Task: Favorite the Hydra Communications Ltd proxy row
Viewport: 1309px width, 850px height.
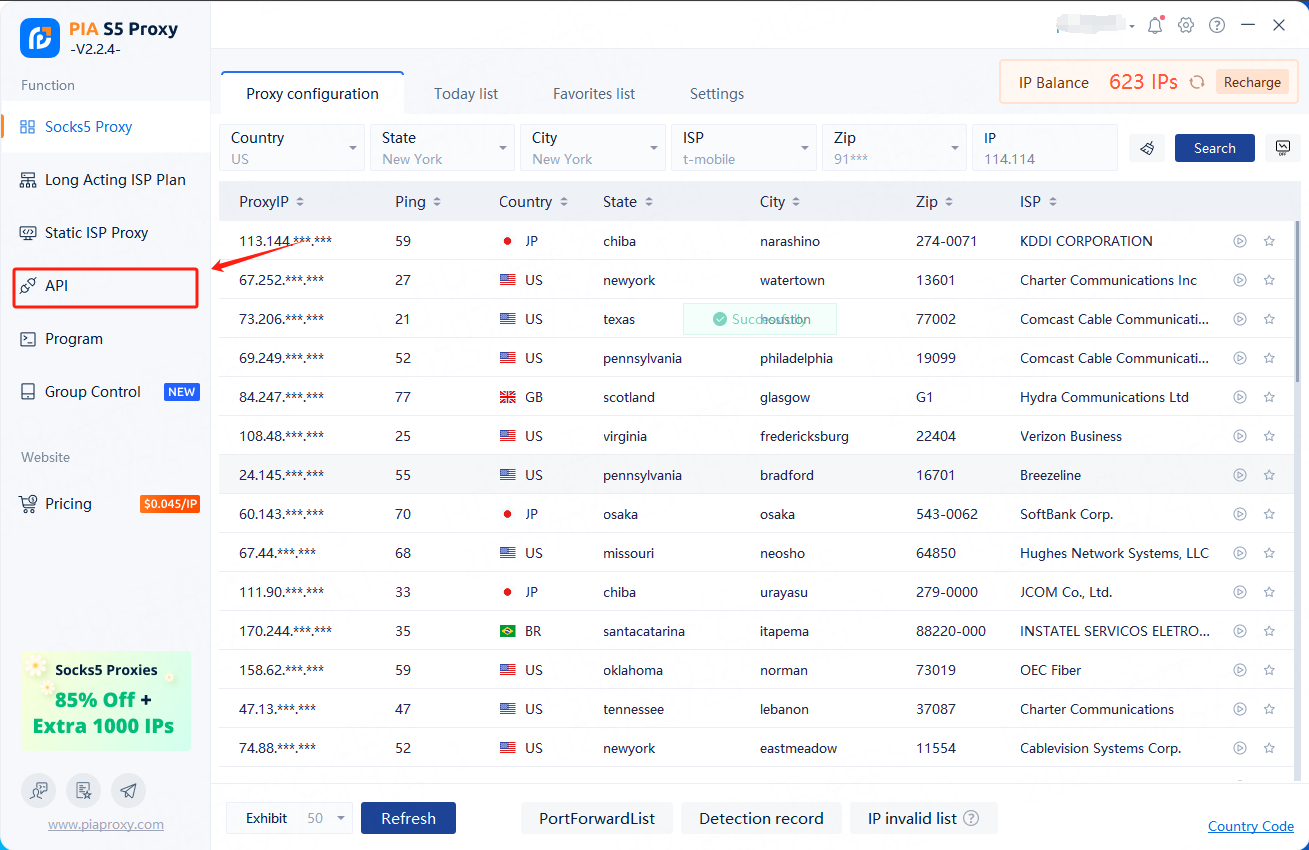Action: coord(1269,397)
